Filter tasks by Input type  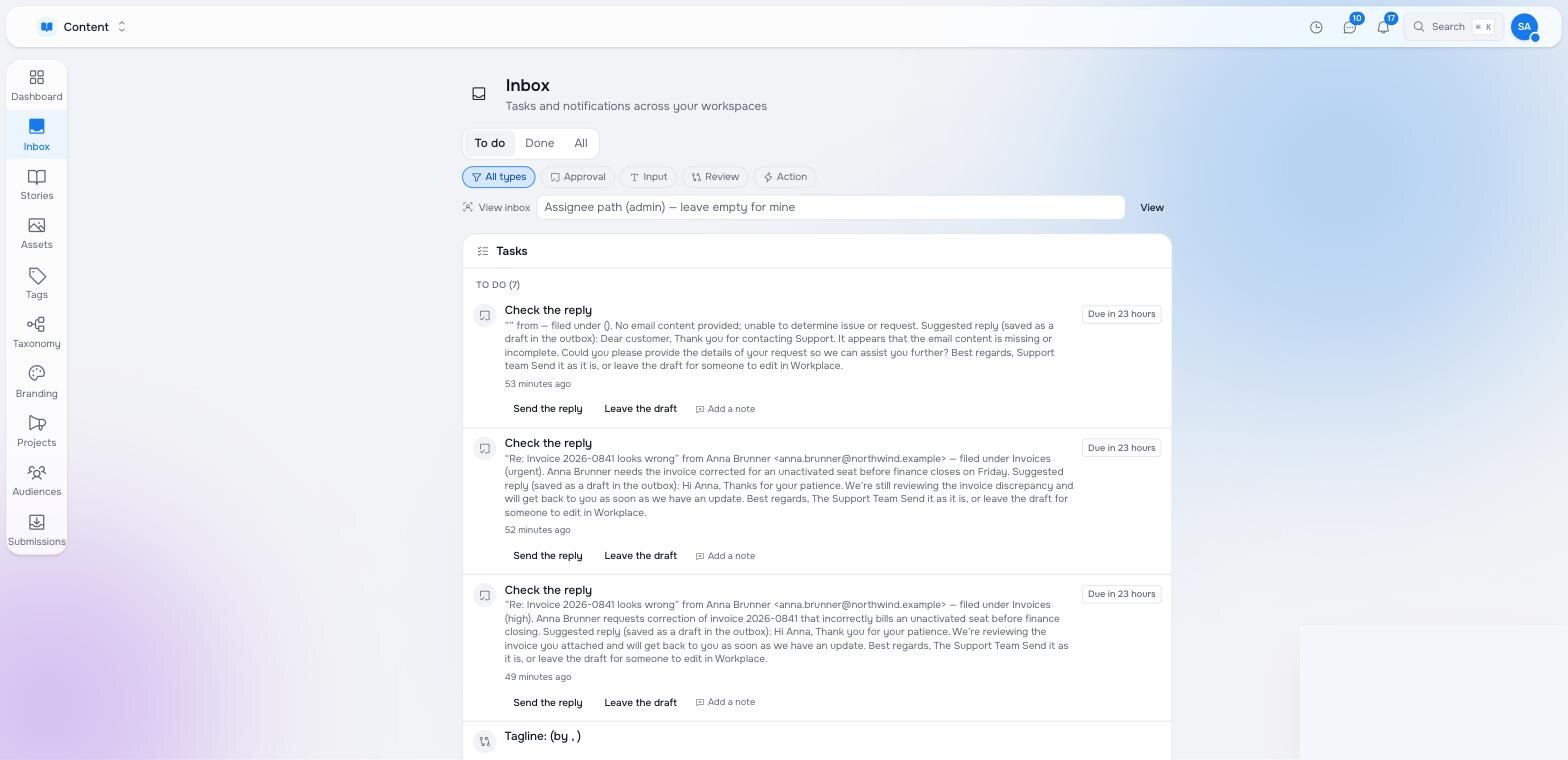[648, 177]
